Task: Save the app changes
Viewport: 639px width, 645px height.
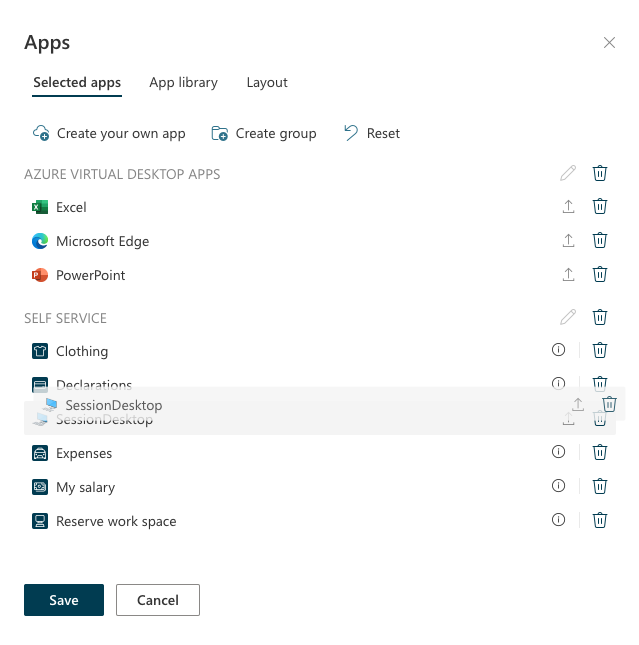Action: click(64, 600)
